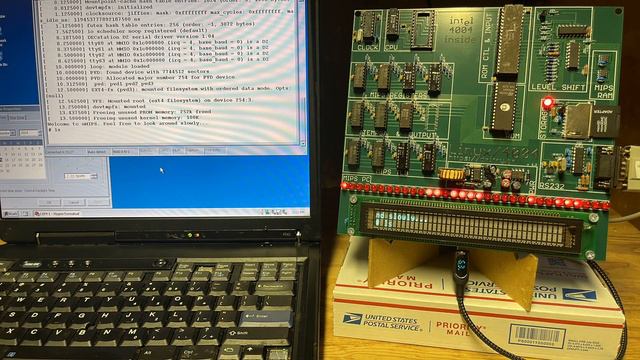640x360 pixels.
Task: Click '9600 8-N-1' in status bar
Action: [x=124, y=151]
